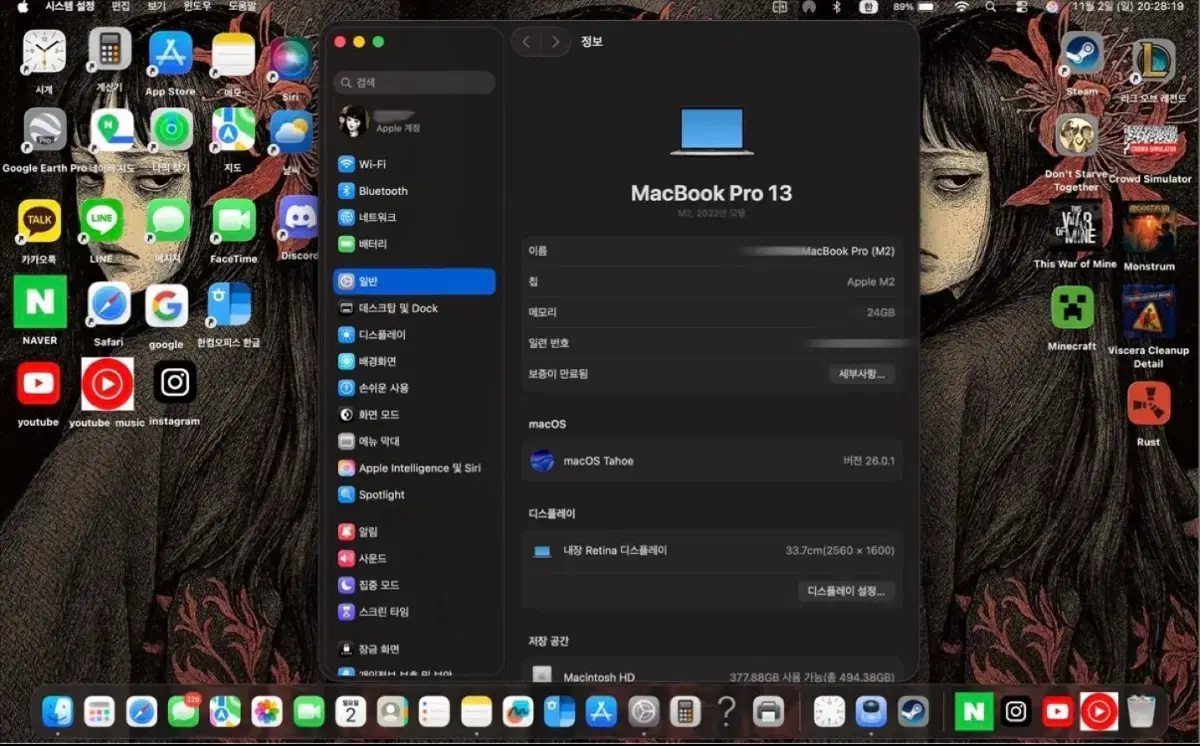Open Crowd Simulator desktop shortcut

coord(1150,152)
